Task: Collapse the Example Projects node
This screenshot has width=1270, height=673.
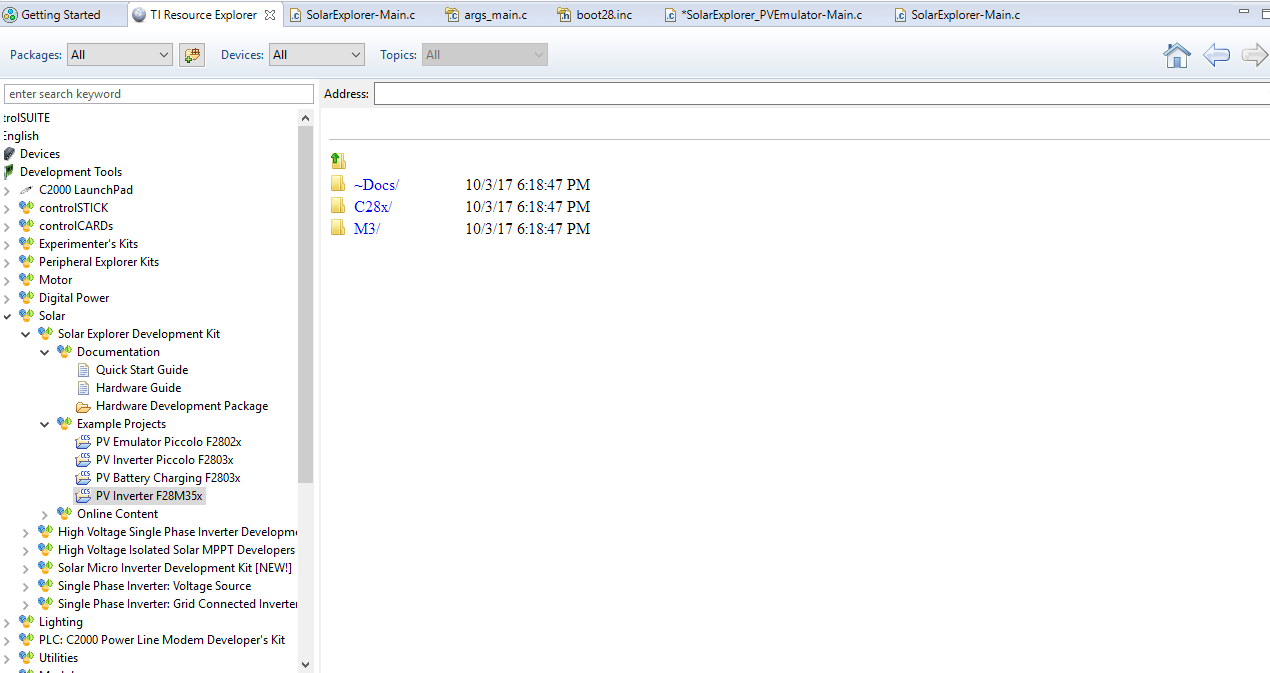Action: (x=45, y=424)
